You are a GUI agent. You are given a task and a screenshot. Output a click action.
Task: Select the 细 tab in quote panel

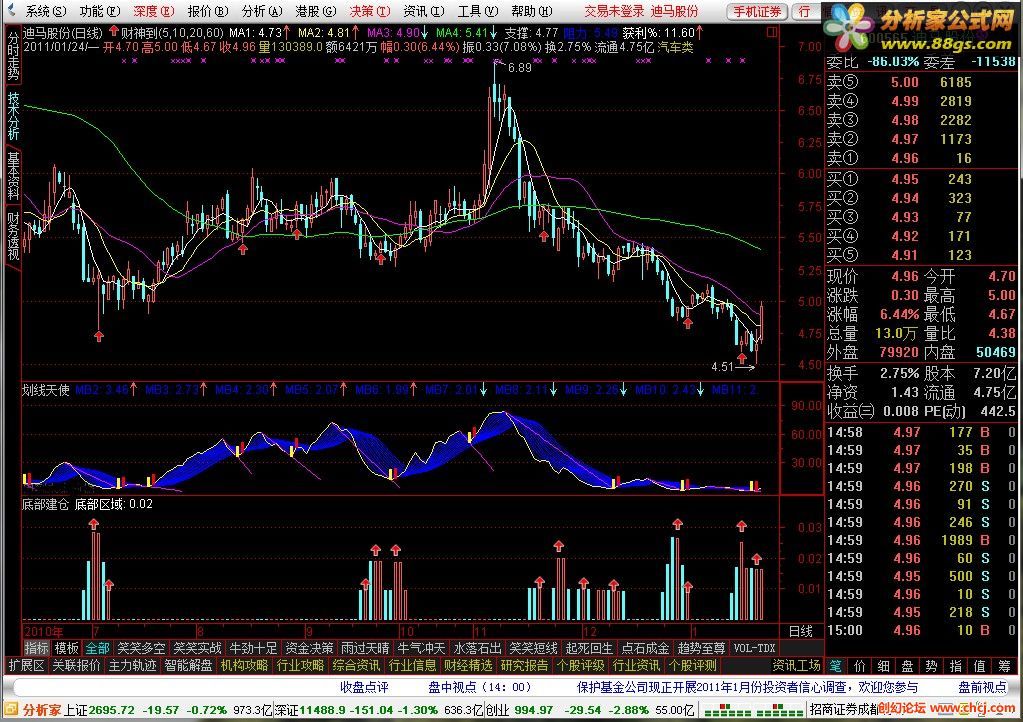[x=883, y=665]
